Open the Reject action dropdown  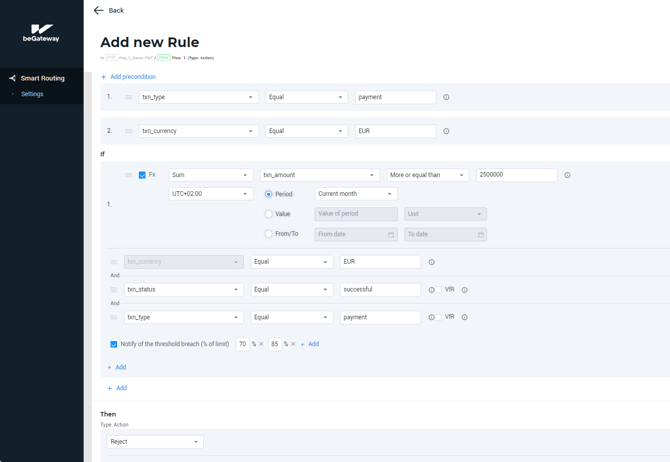click(x=155, y=441)
